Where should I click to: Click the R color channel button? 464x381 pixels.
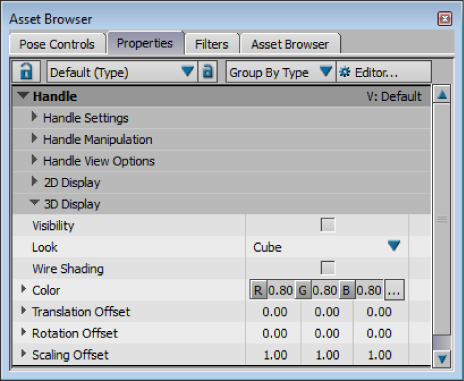[x=258, y=290]
